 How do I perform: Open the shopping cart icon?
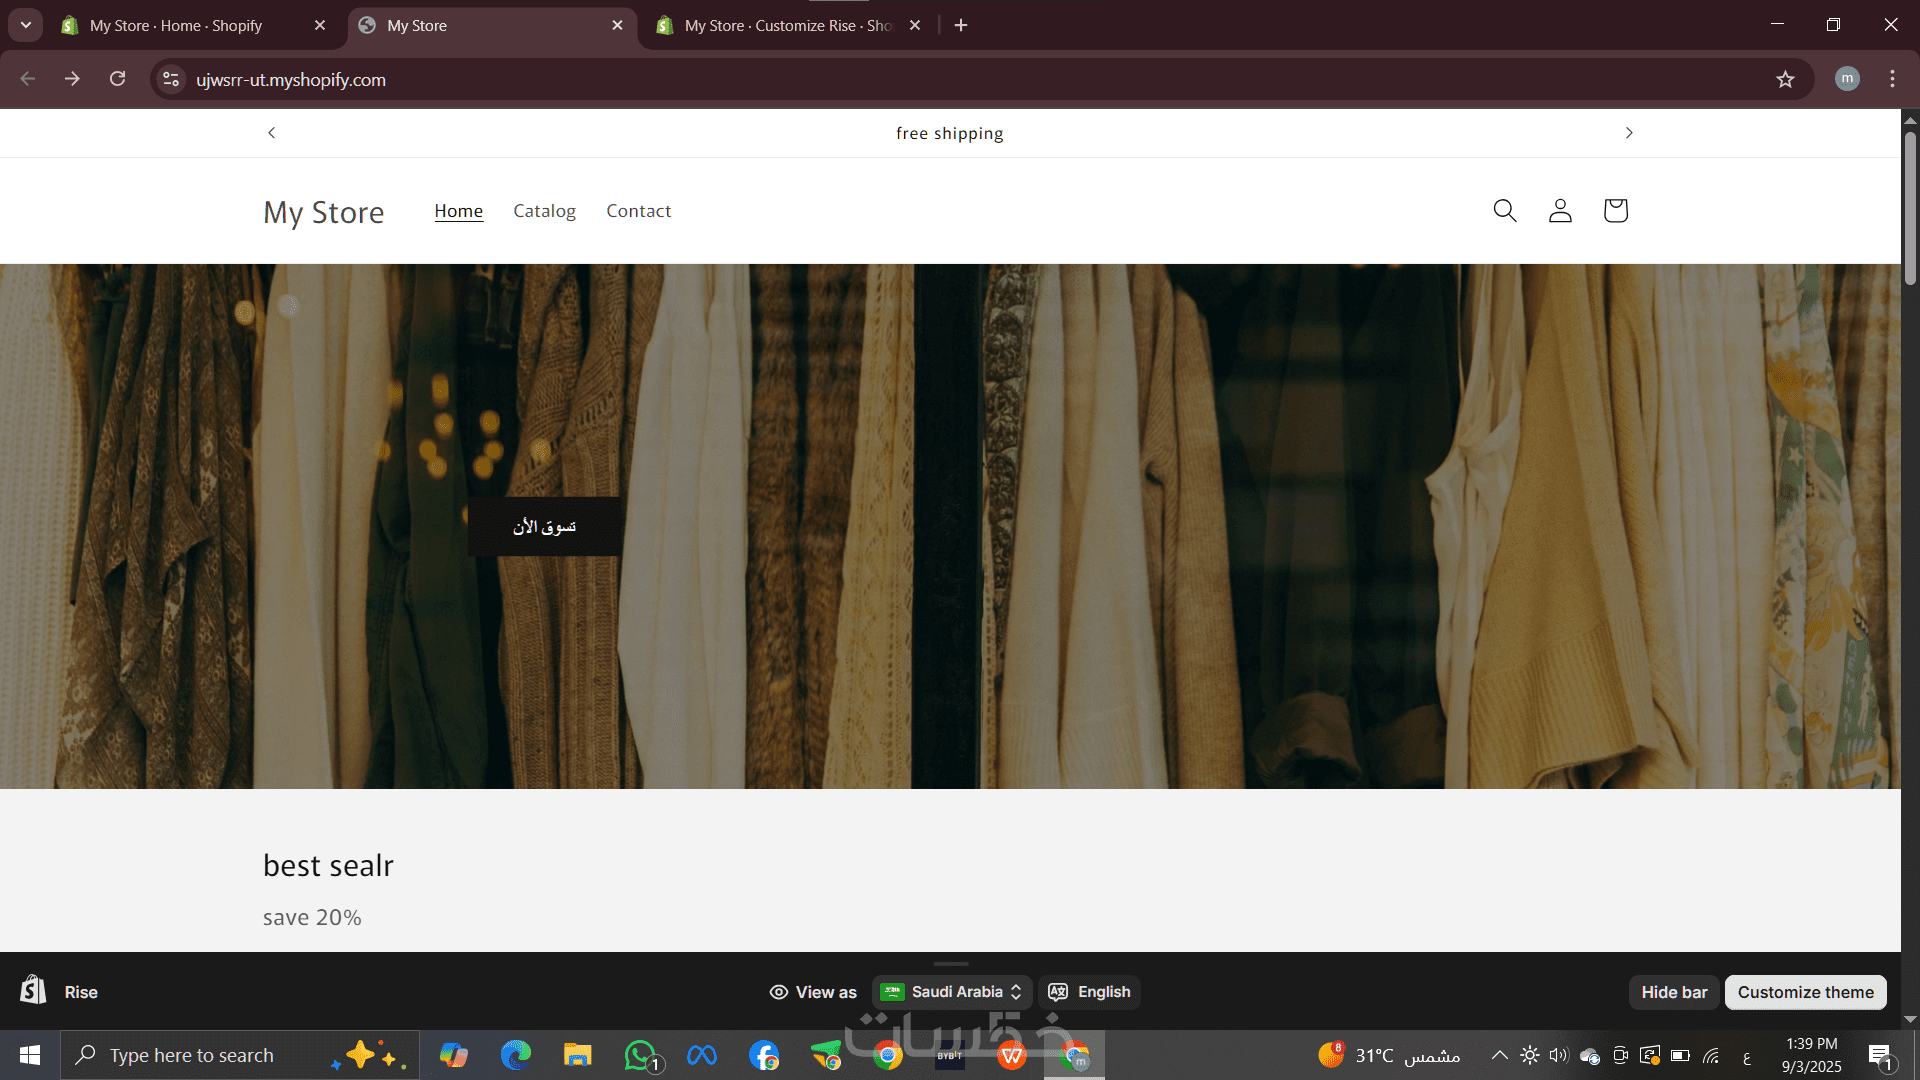click(x=1615, y=210)
